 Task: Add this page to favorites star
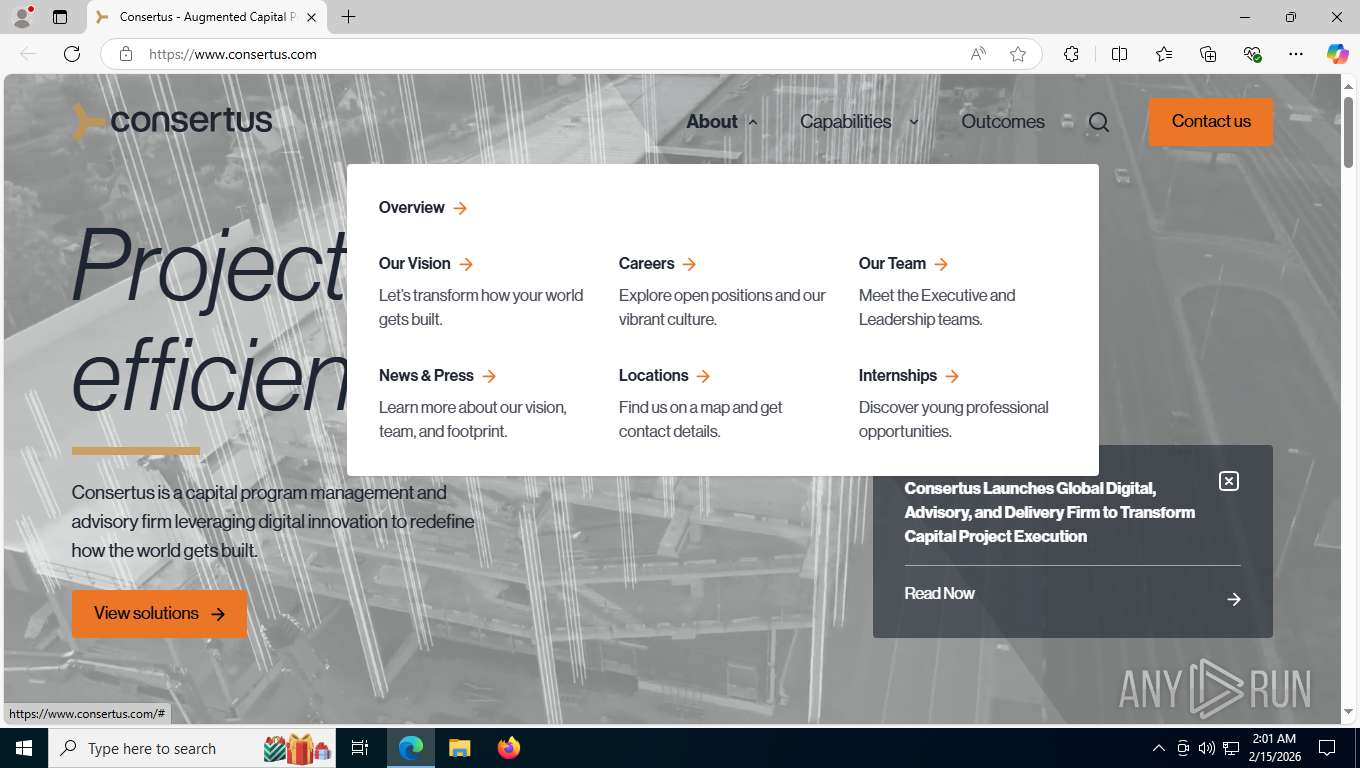click(x=1018, y=54)
